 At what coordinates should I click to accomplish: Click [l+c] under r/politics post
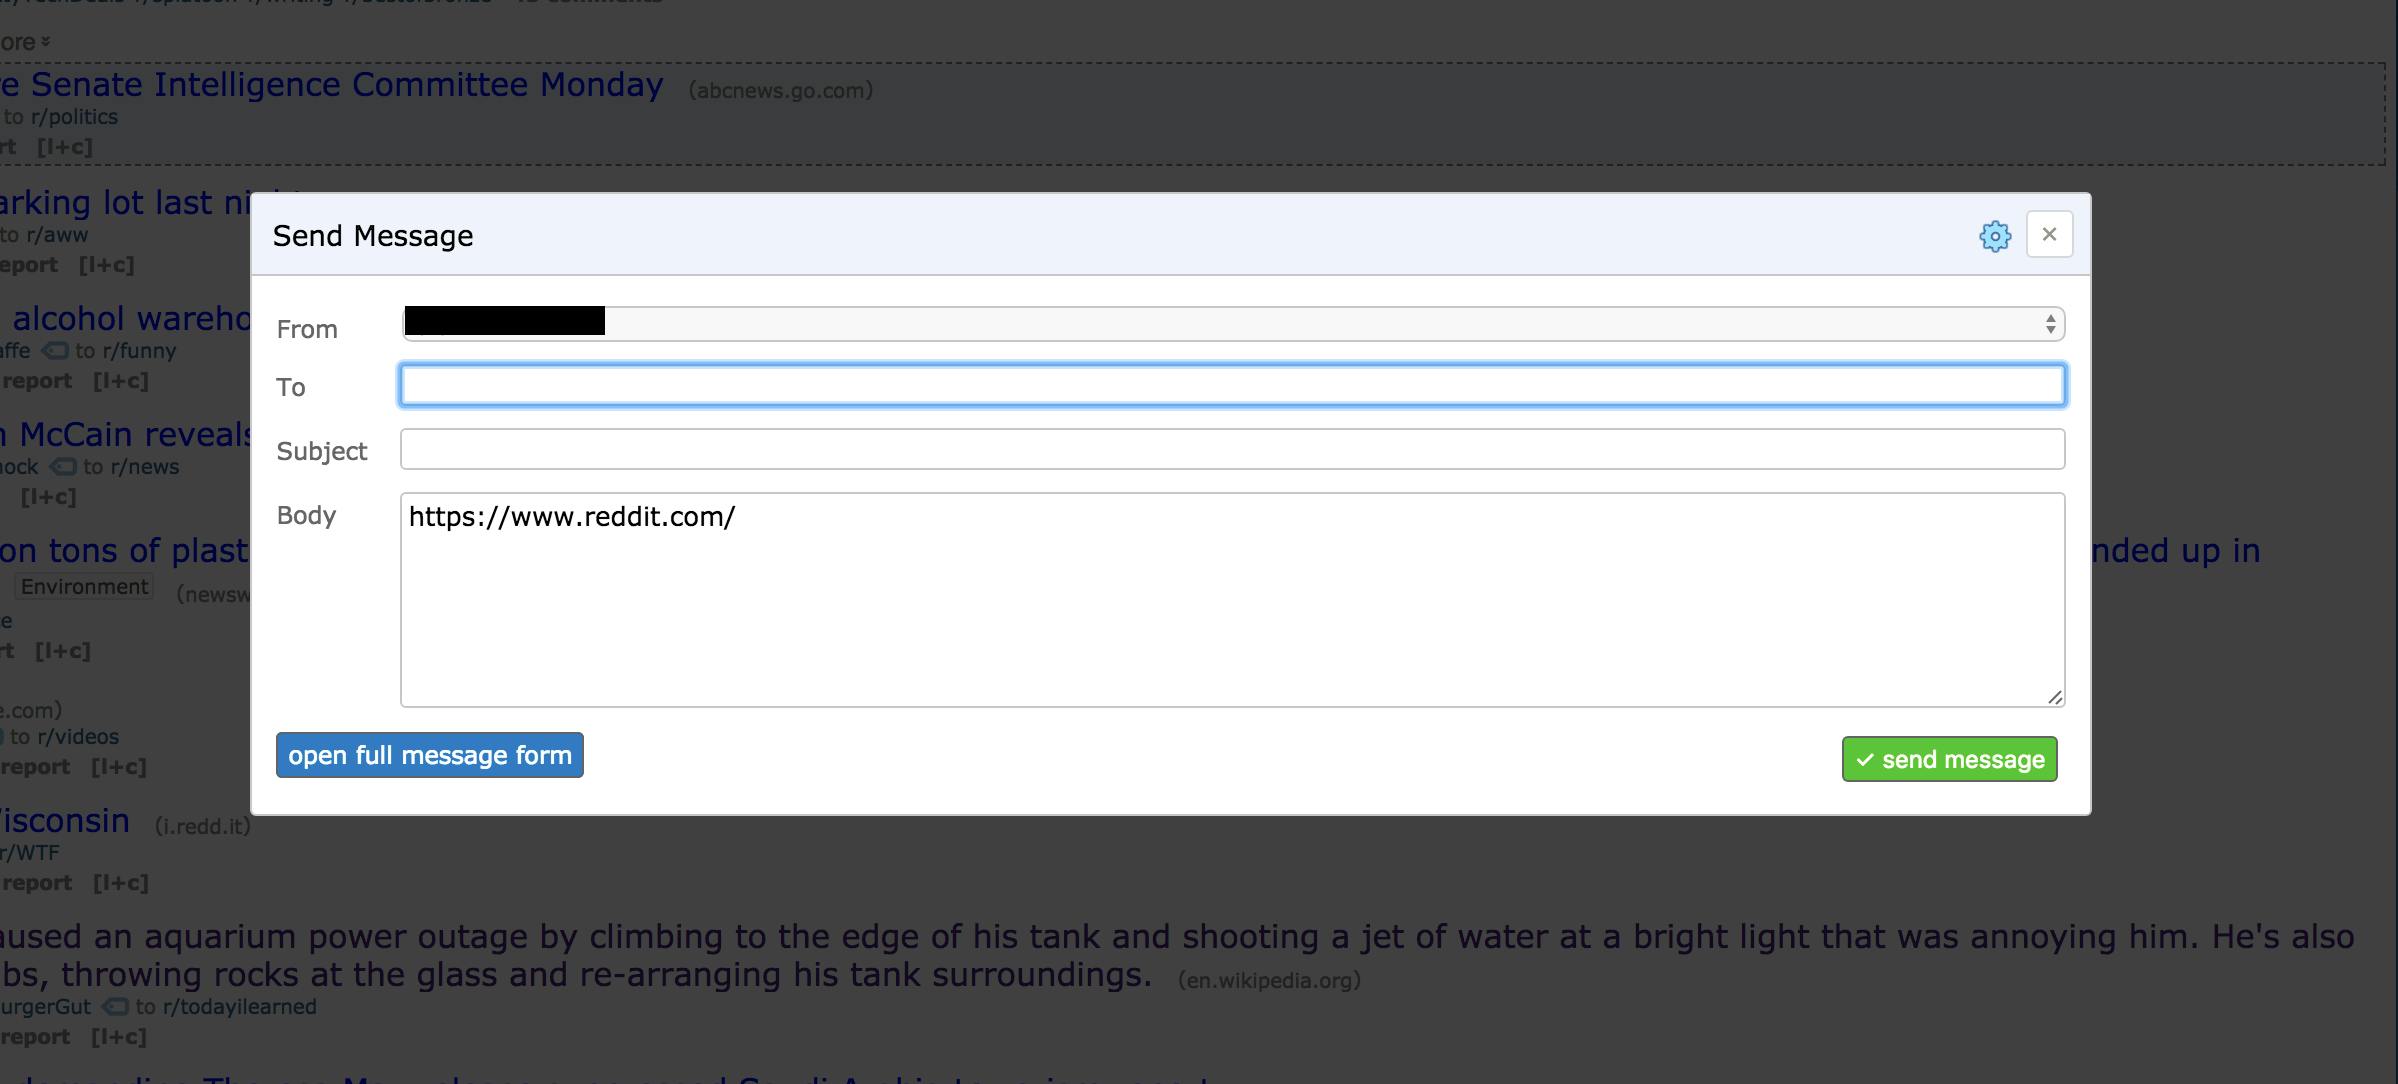click(x=65, y=147)
